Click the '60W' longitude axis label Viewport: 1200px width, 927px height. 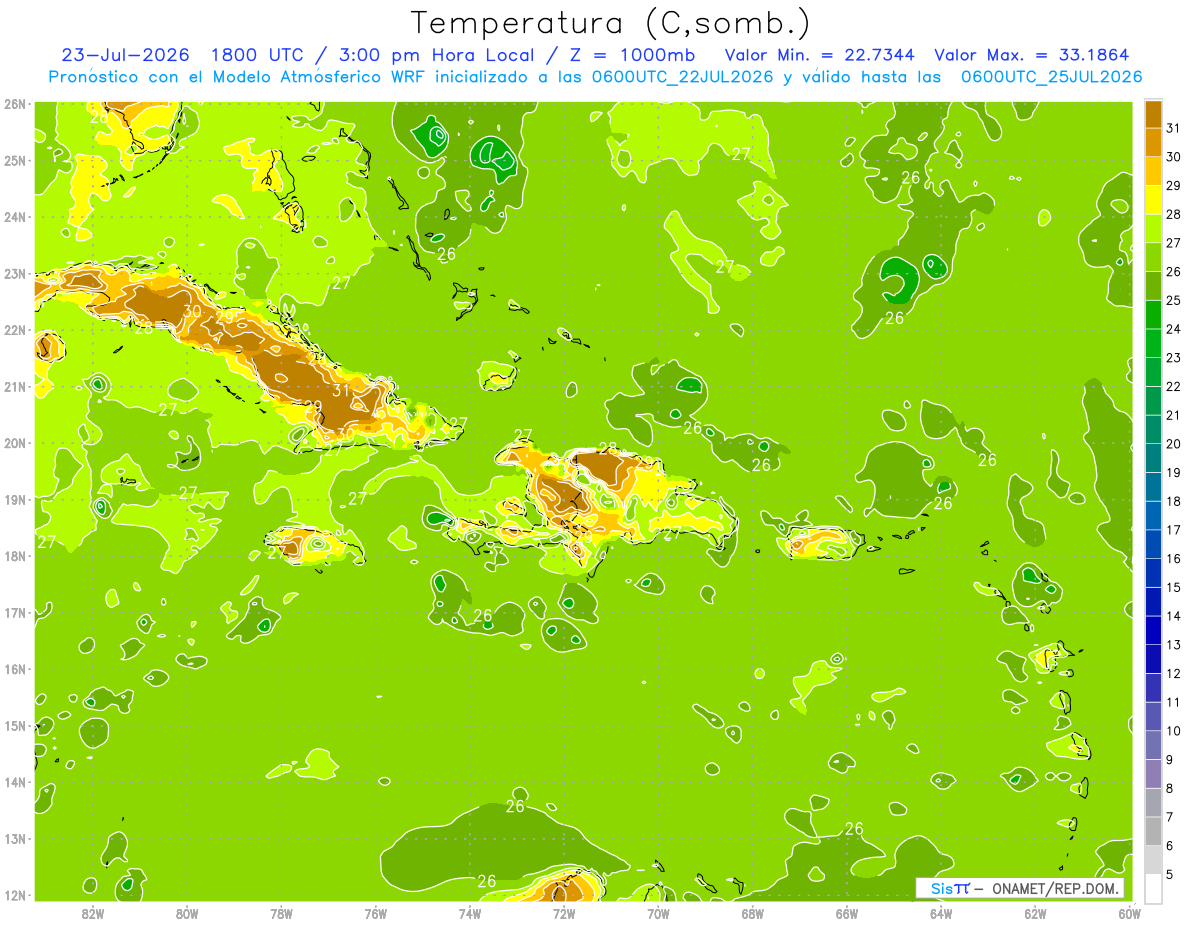[1129, 913]
